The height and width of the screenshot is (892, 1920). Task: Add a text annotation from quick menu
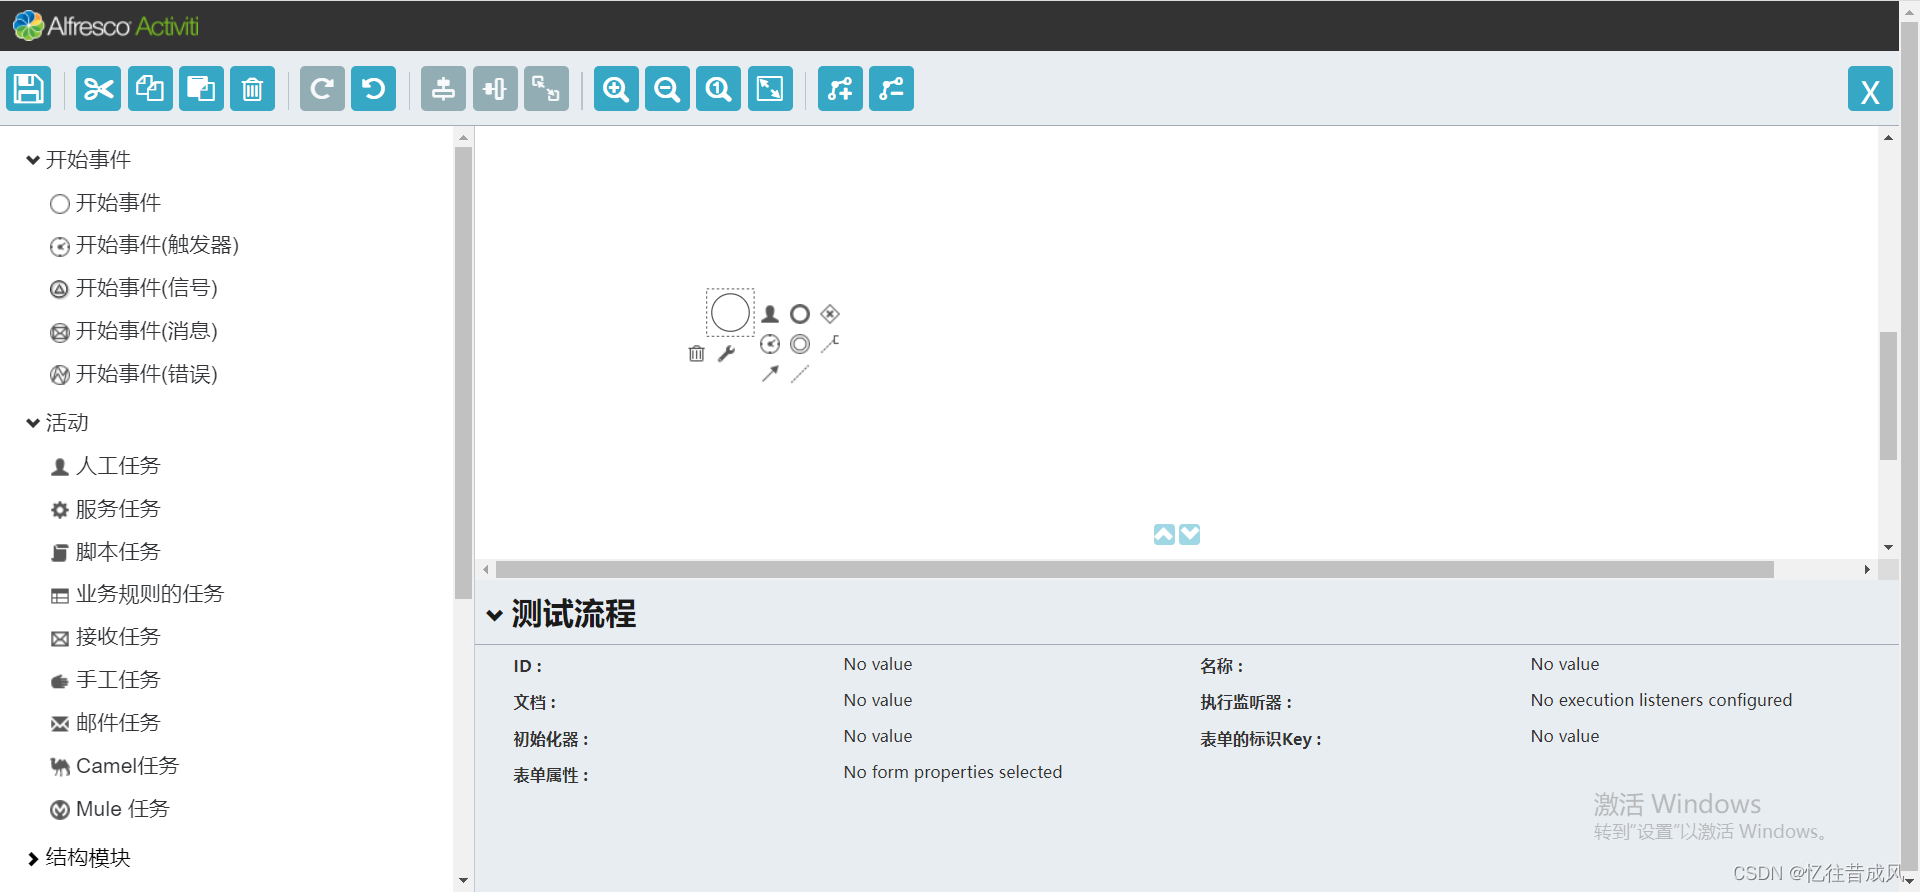pos(830,344)
